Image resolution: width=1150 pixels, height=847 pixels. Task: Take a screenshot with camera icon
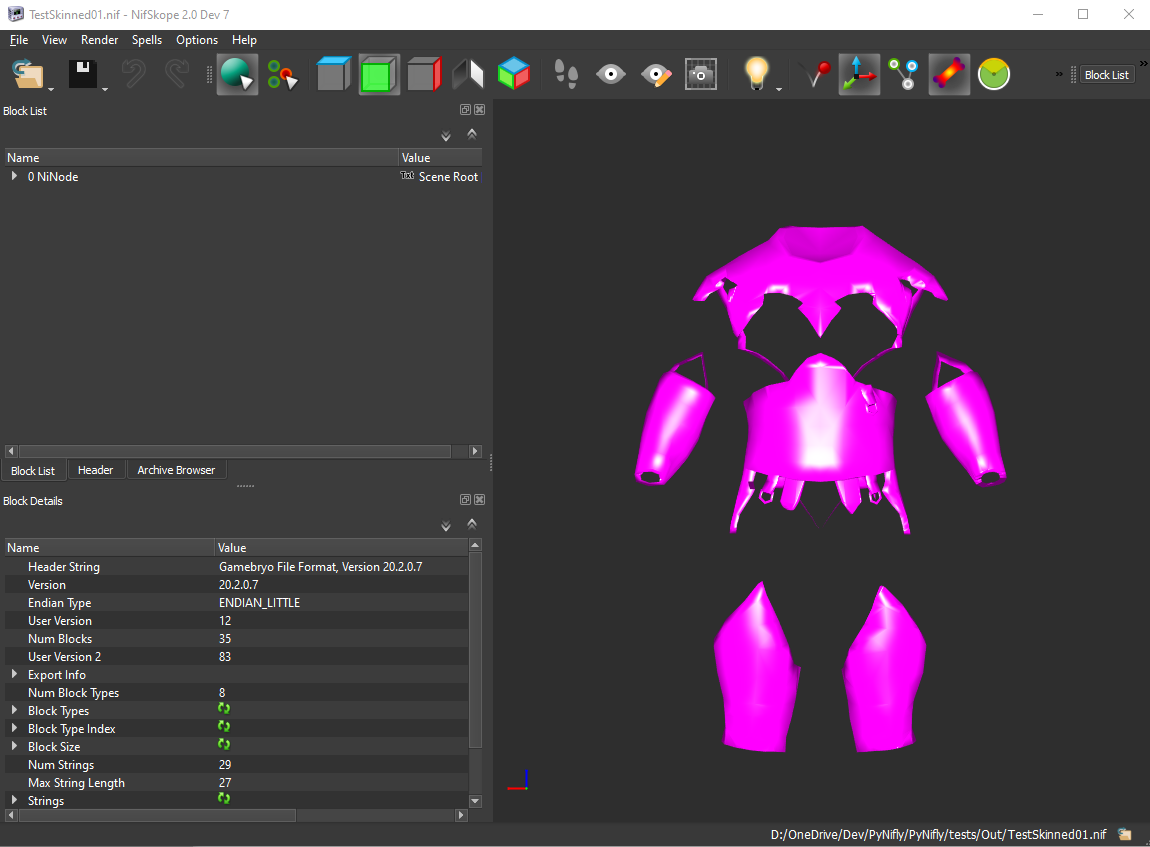pyautogui.click(x=700, y=74)
